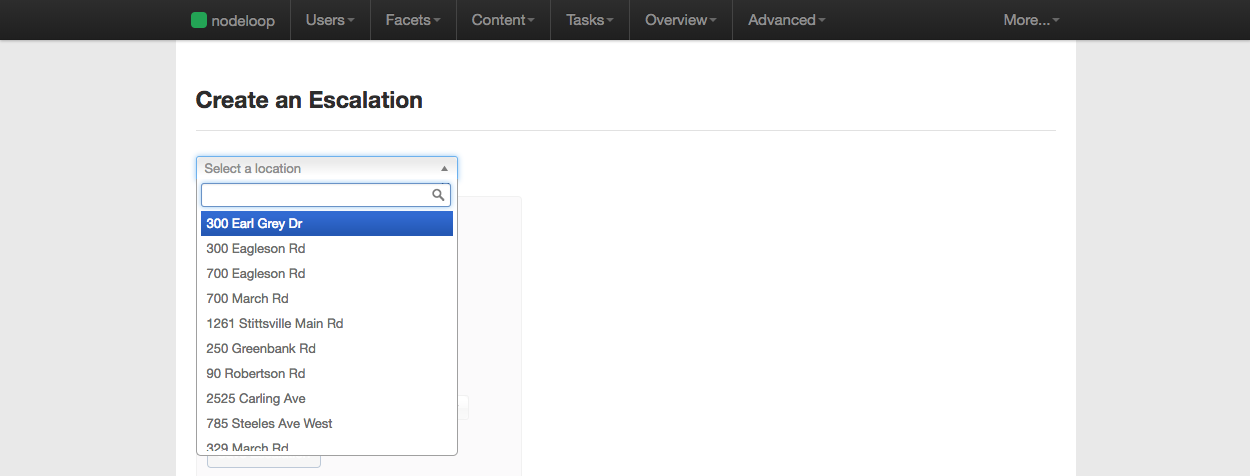Select the 700 Eagleson Rd location

(x=327, y=274)
